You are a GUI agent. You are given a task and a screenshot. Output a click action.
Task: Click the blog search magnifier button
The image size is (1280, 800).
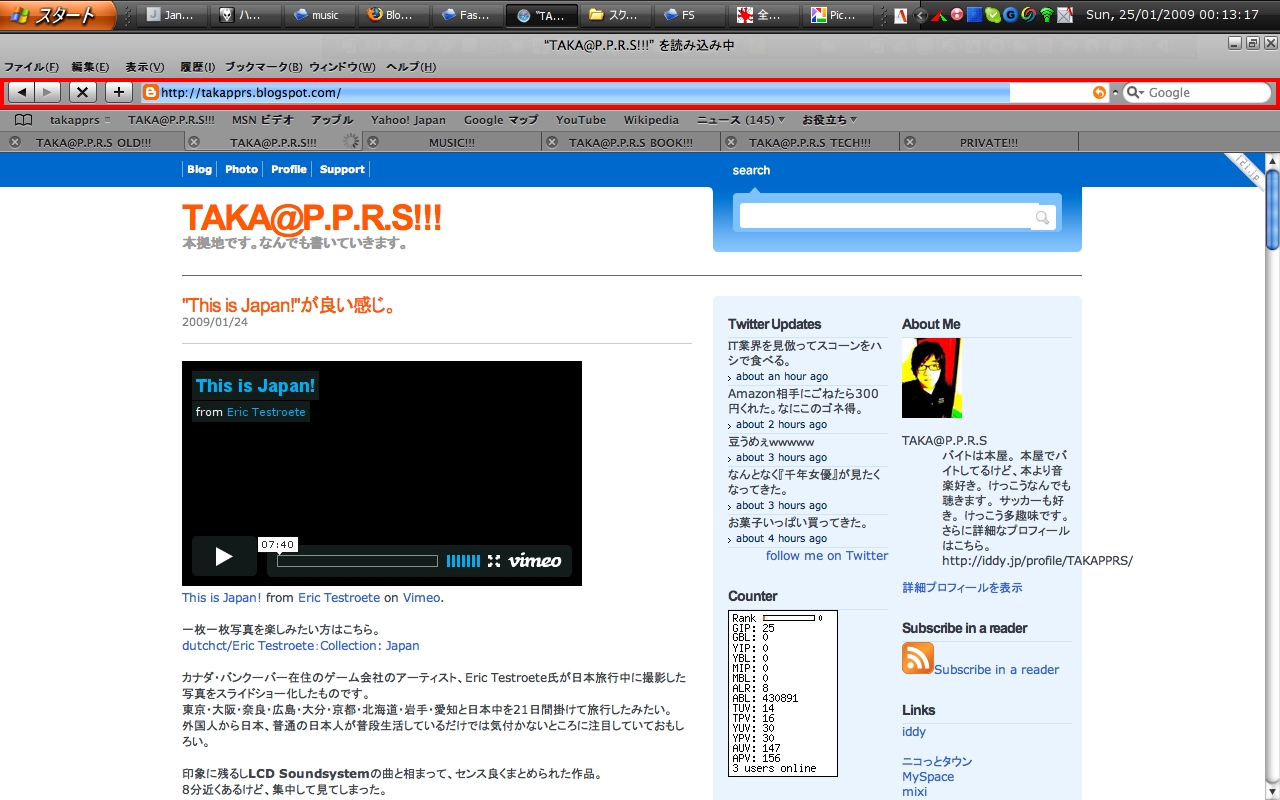(1043, 217)
